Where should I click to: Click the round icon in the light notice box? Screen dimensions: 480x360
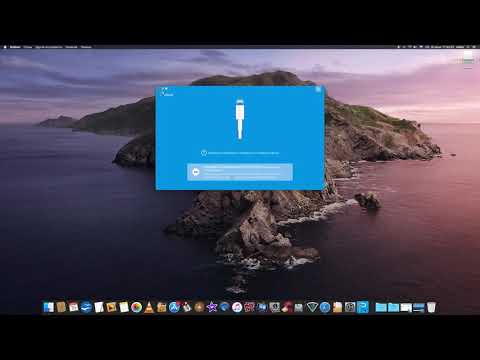coord(196,172)
